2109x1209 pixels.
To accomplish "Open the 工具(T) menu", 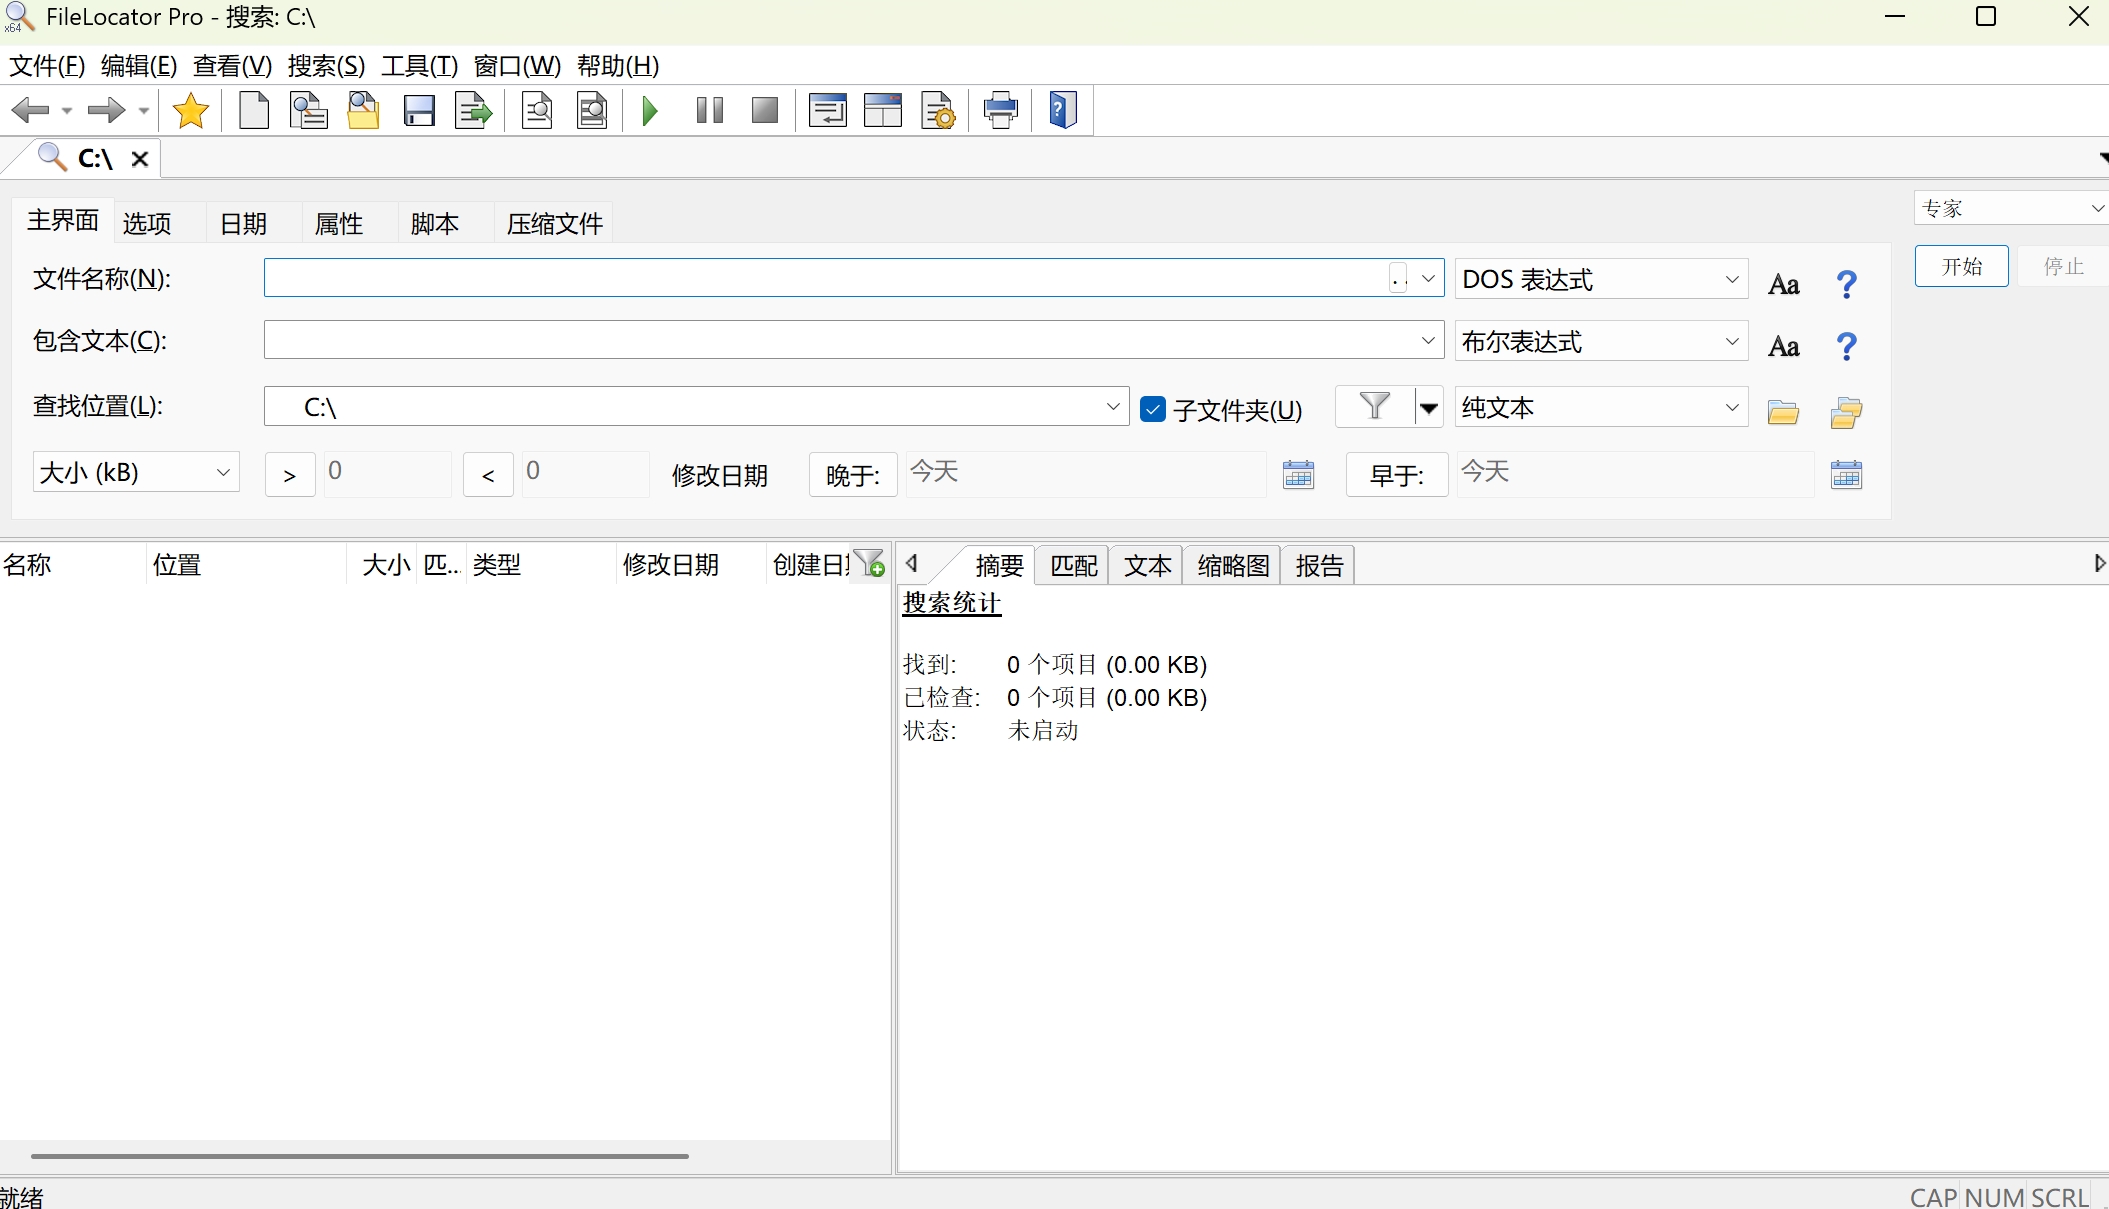I will point(419,66).
